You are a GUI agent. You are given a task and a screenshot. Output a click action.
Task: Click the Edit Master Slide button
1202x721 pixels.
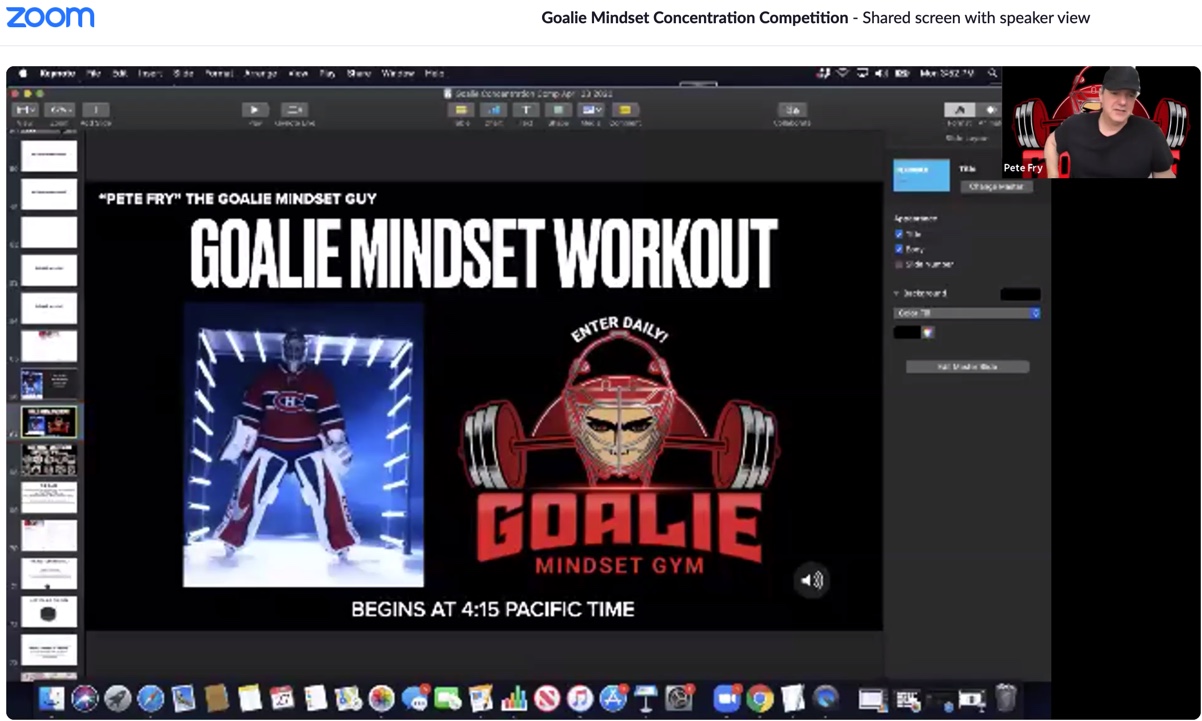[967, 367]
